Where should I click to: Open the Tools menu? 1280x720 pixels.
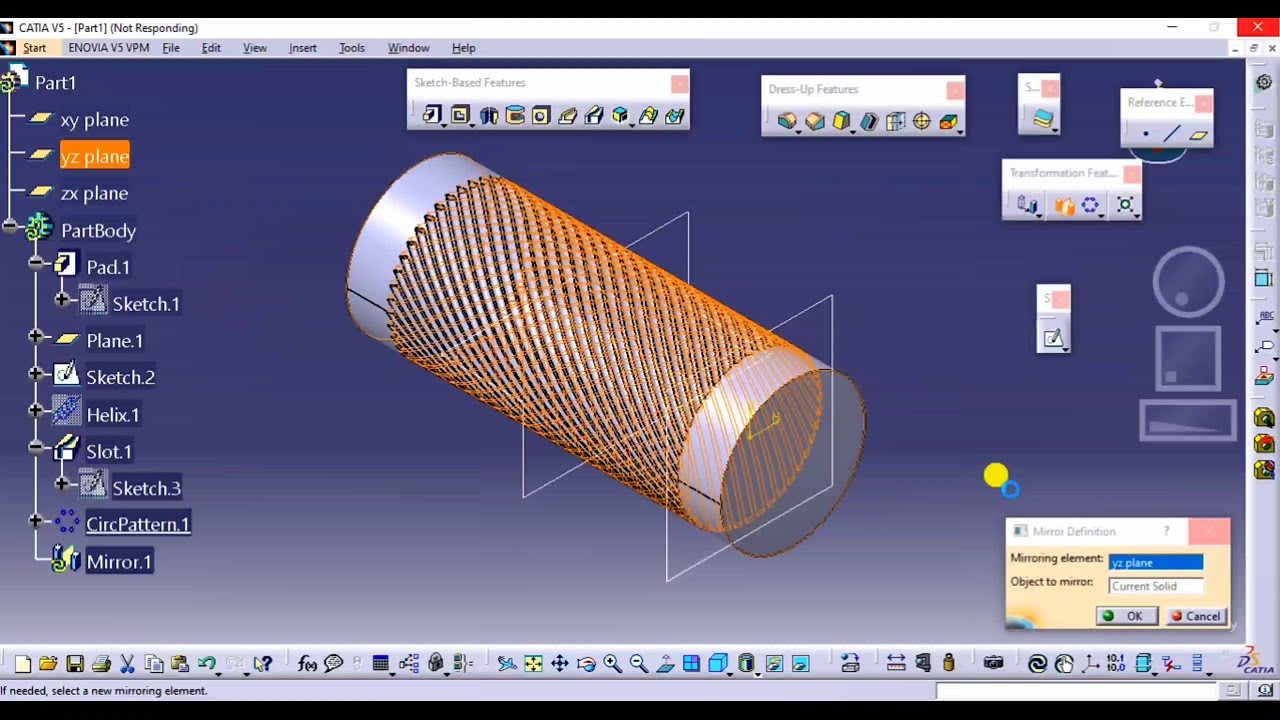coord(352,48)
